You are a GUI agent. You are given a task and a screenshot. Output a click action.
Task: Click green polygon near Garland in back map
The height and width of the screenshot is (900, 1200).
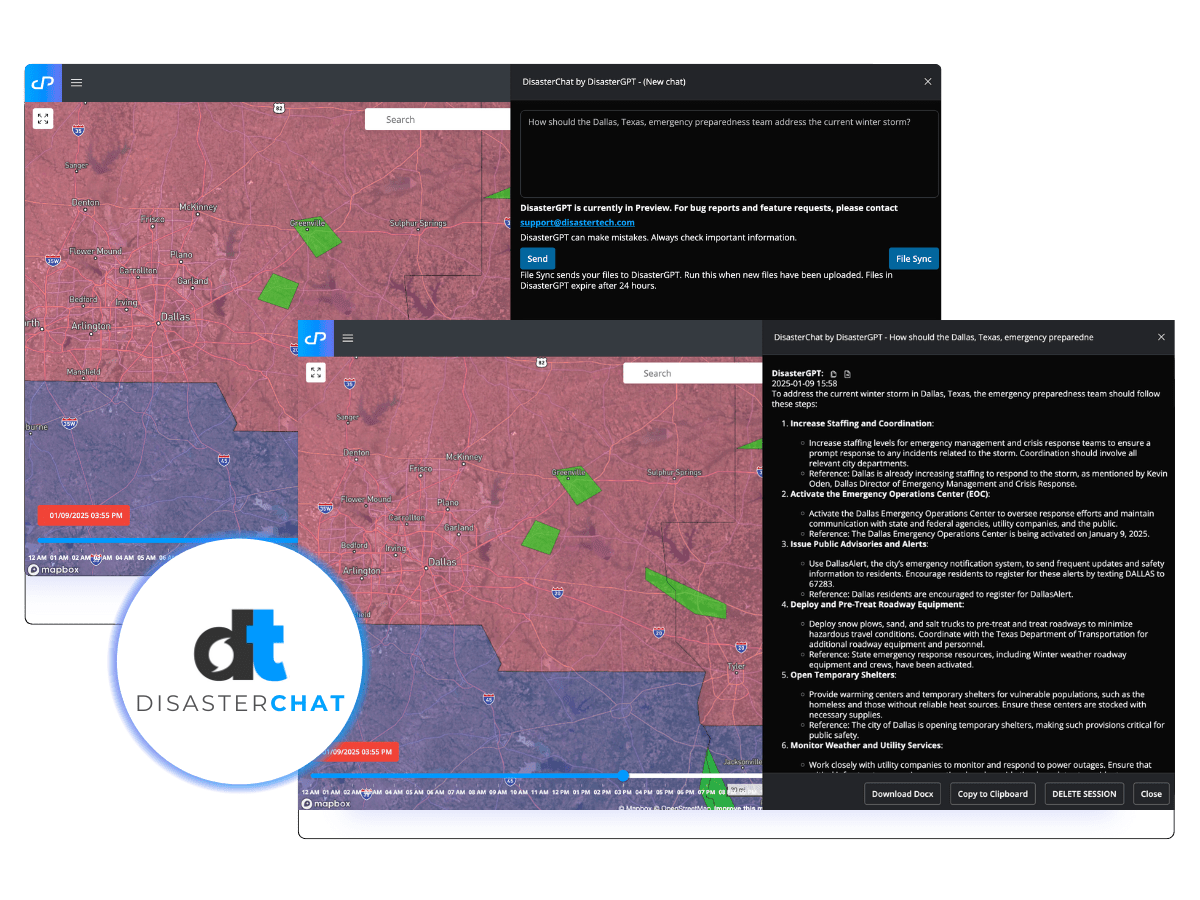[278, 289]
